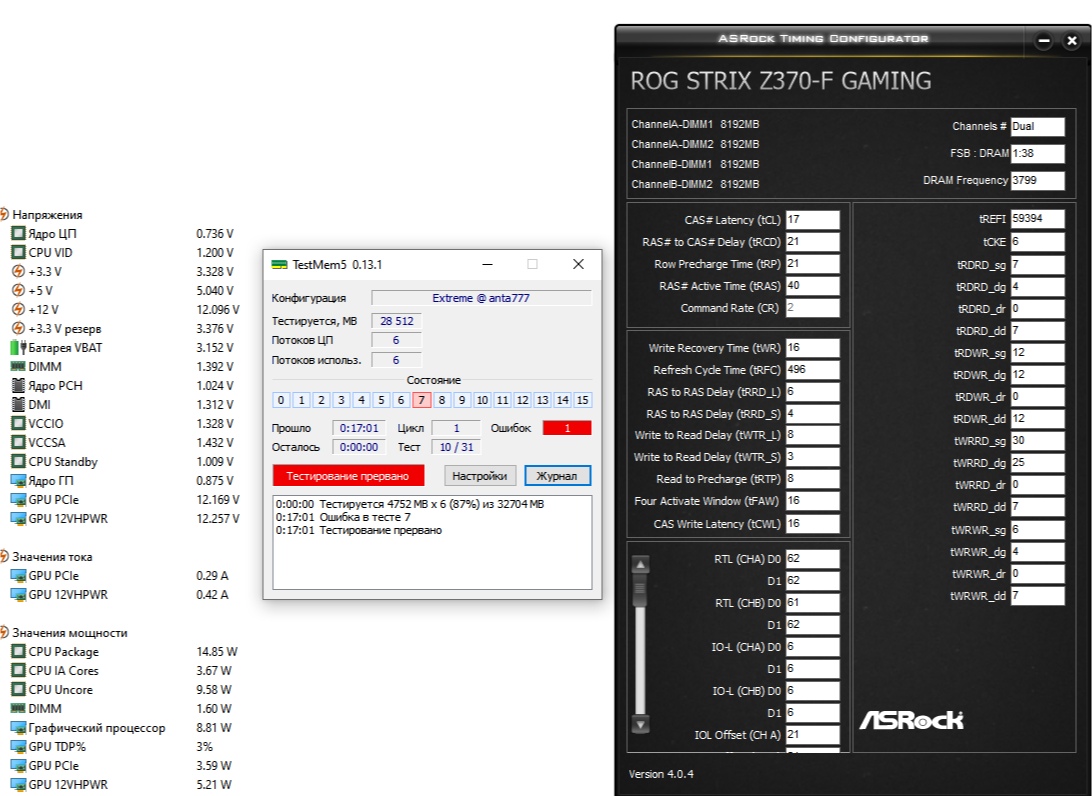1092x796 pixels.
Task: Click the Тестируется, МБ value 28 512
Action: coord(396,321)
